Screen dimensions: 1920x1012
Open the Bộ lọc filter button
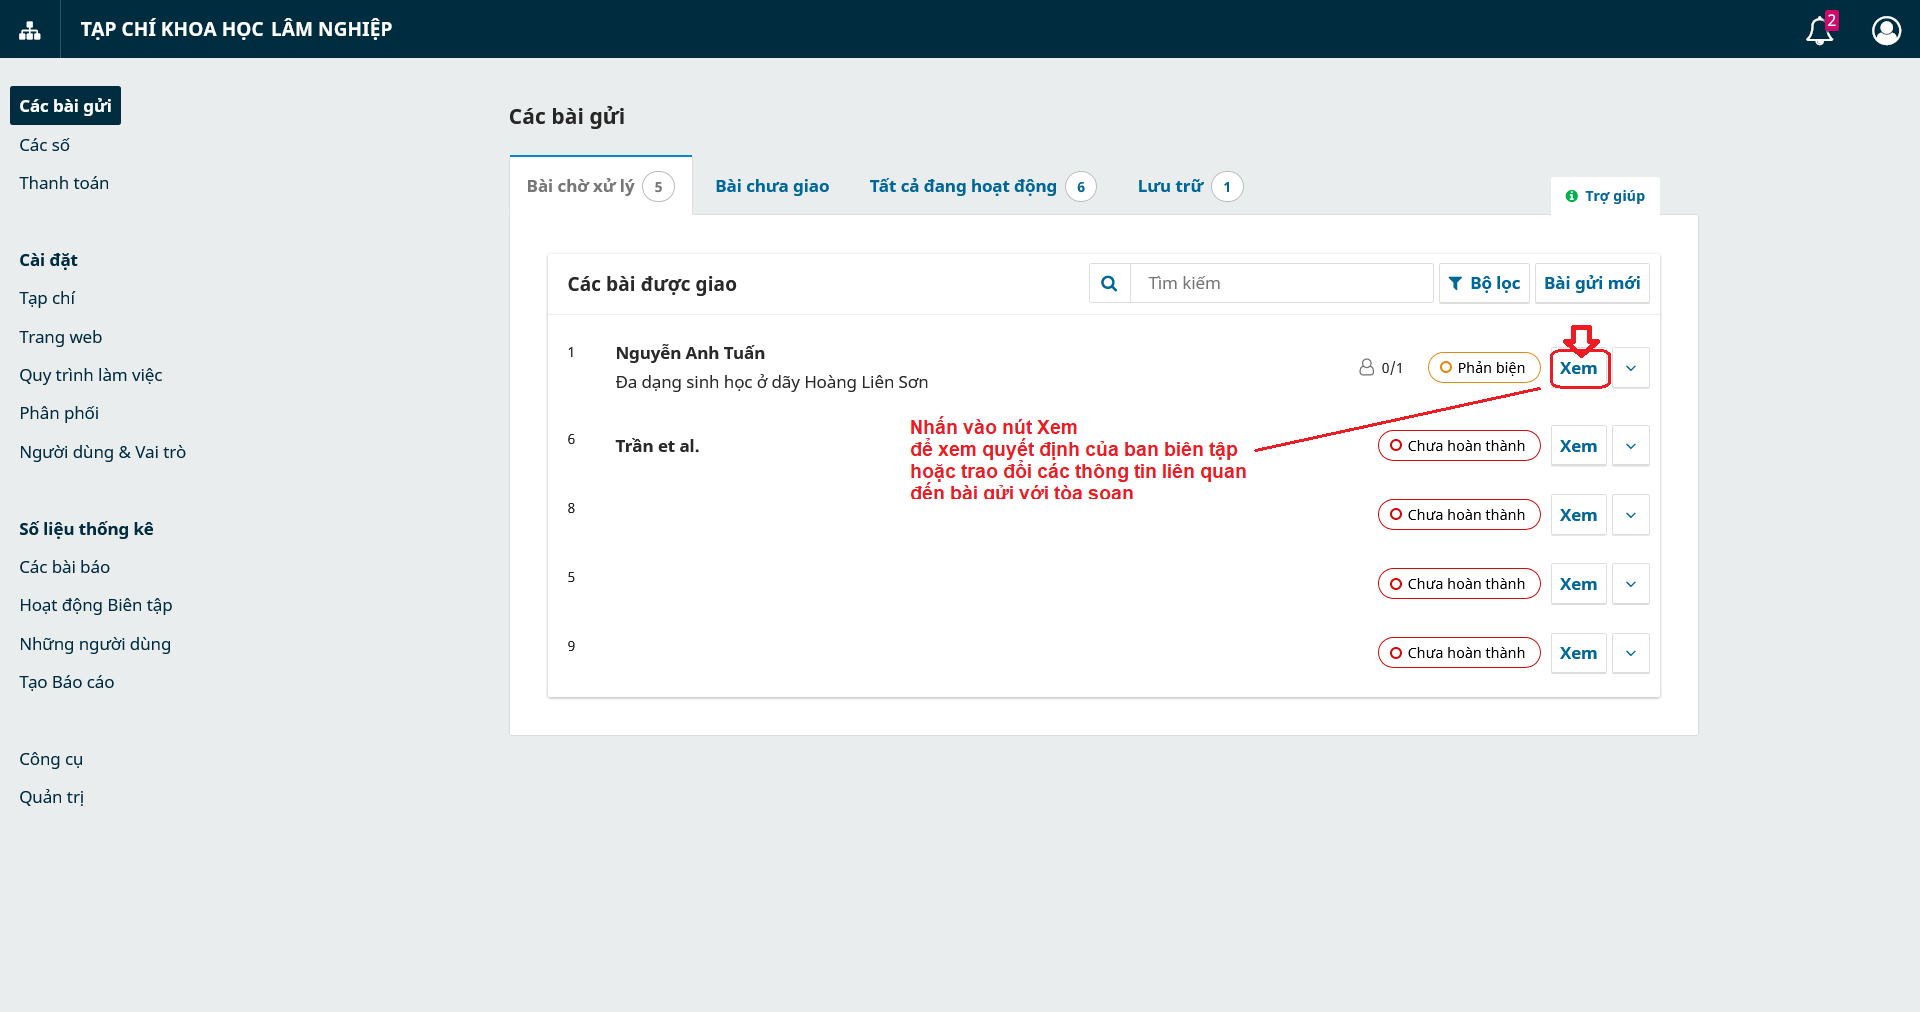click(x=1484, y=284)
